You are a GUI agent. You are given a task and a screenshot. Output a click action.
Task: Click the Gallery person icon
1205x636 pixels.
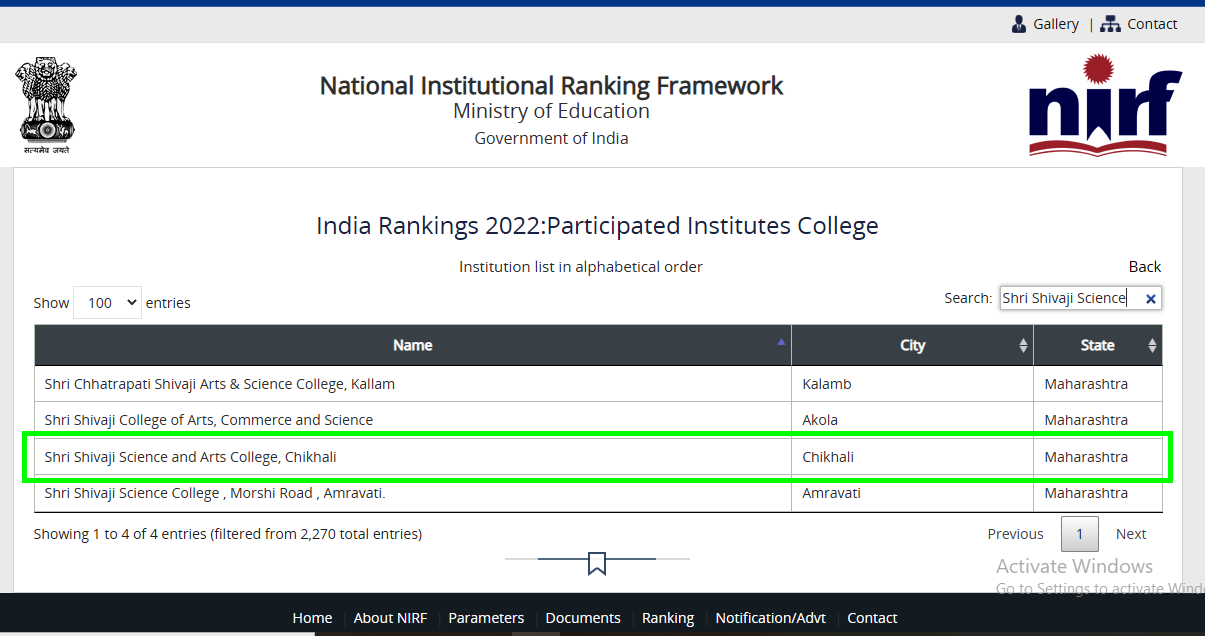[1019, 24]
